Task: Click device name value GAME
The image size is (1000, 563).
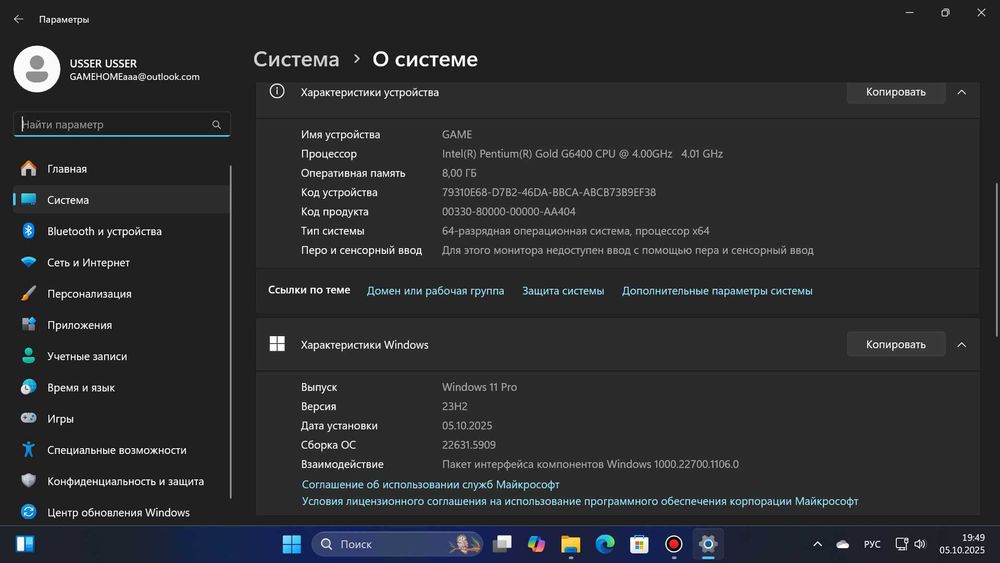Action: (457, 135)
